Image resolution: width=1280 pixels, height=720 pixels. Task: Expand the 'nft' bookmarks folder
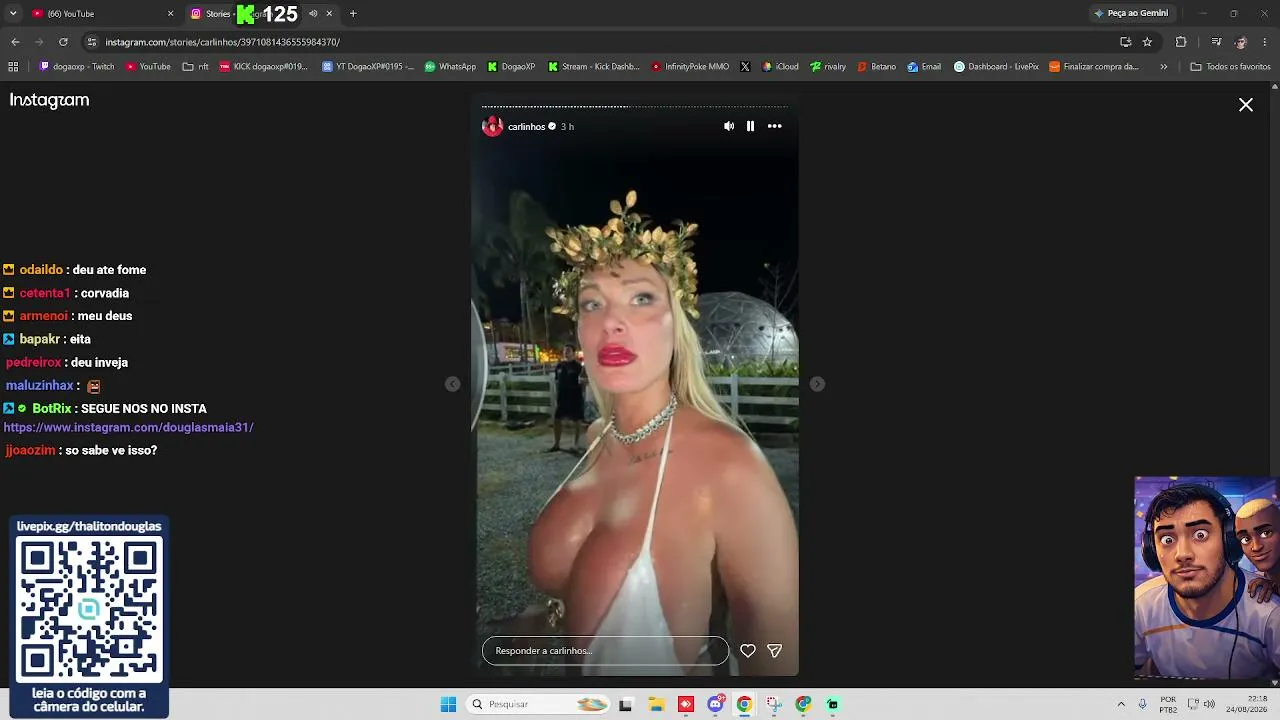pyautogui.click(x=196, y=67)
